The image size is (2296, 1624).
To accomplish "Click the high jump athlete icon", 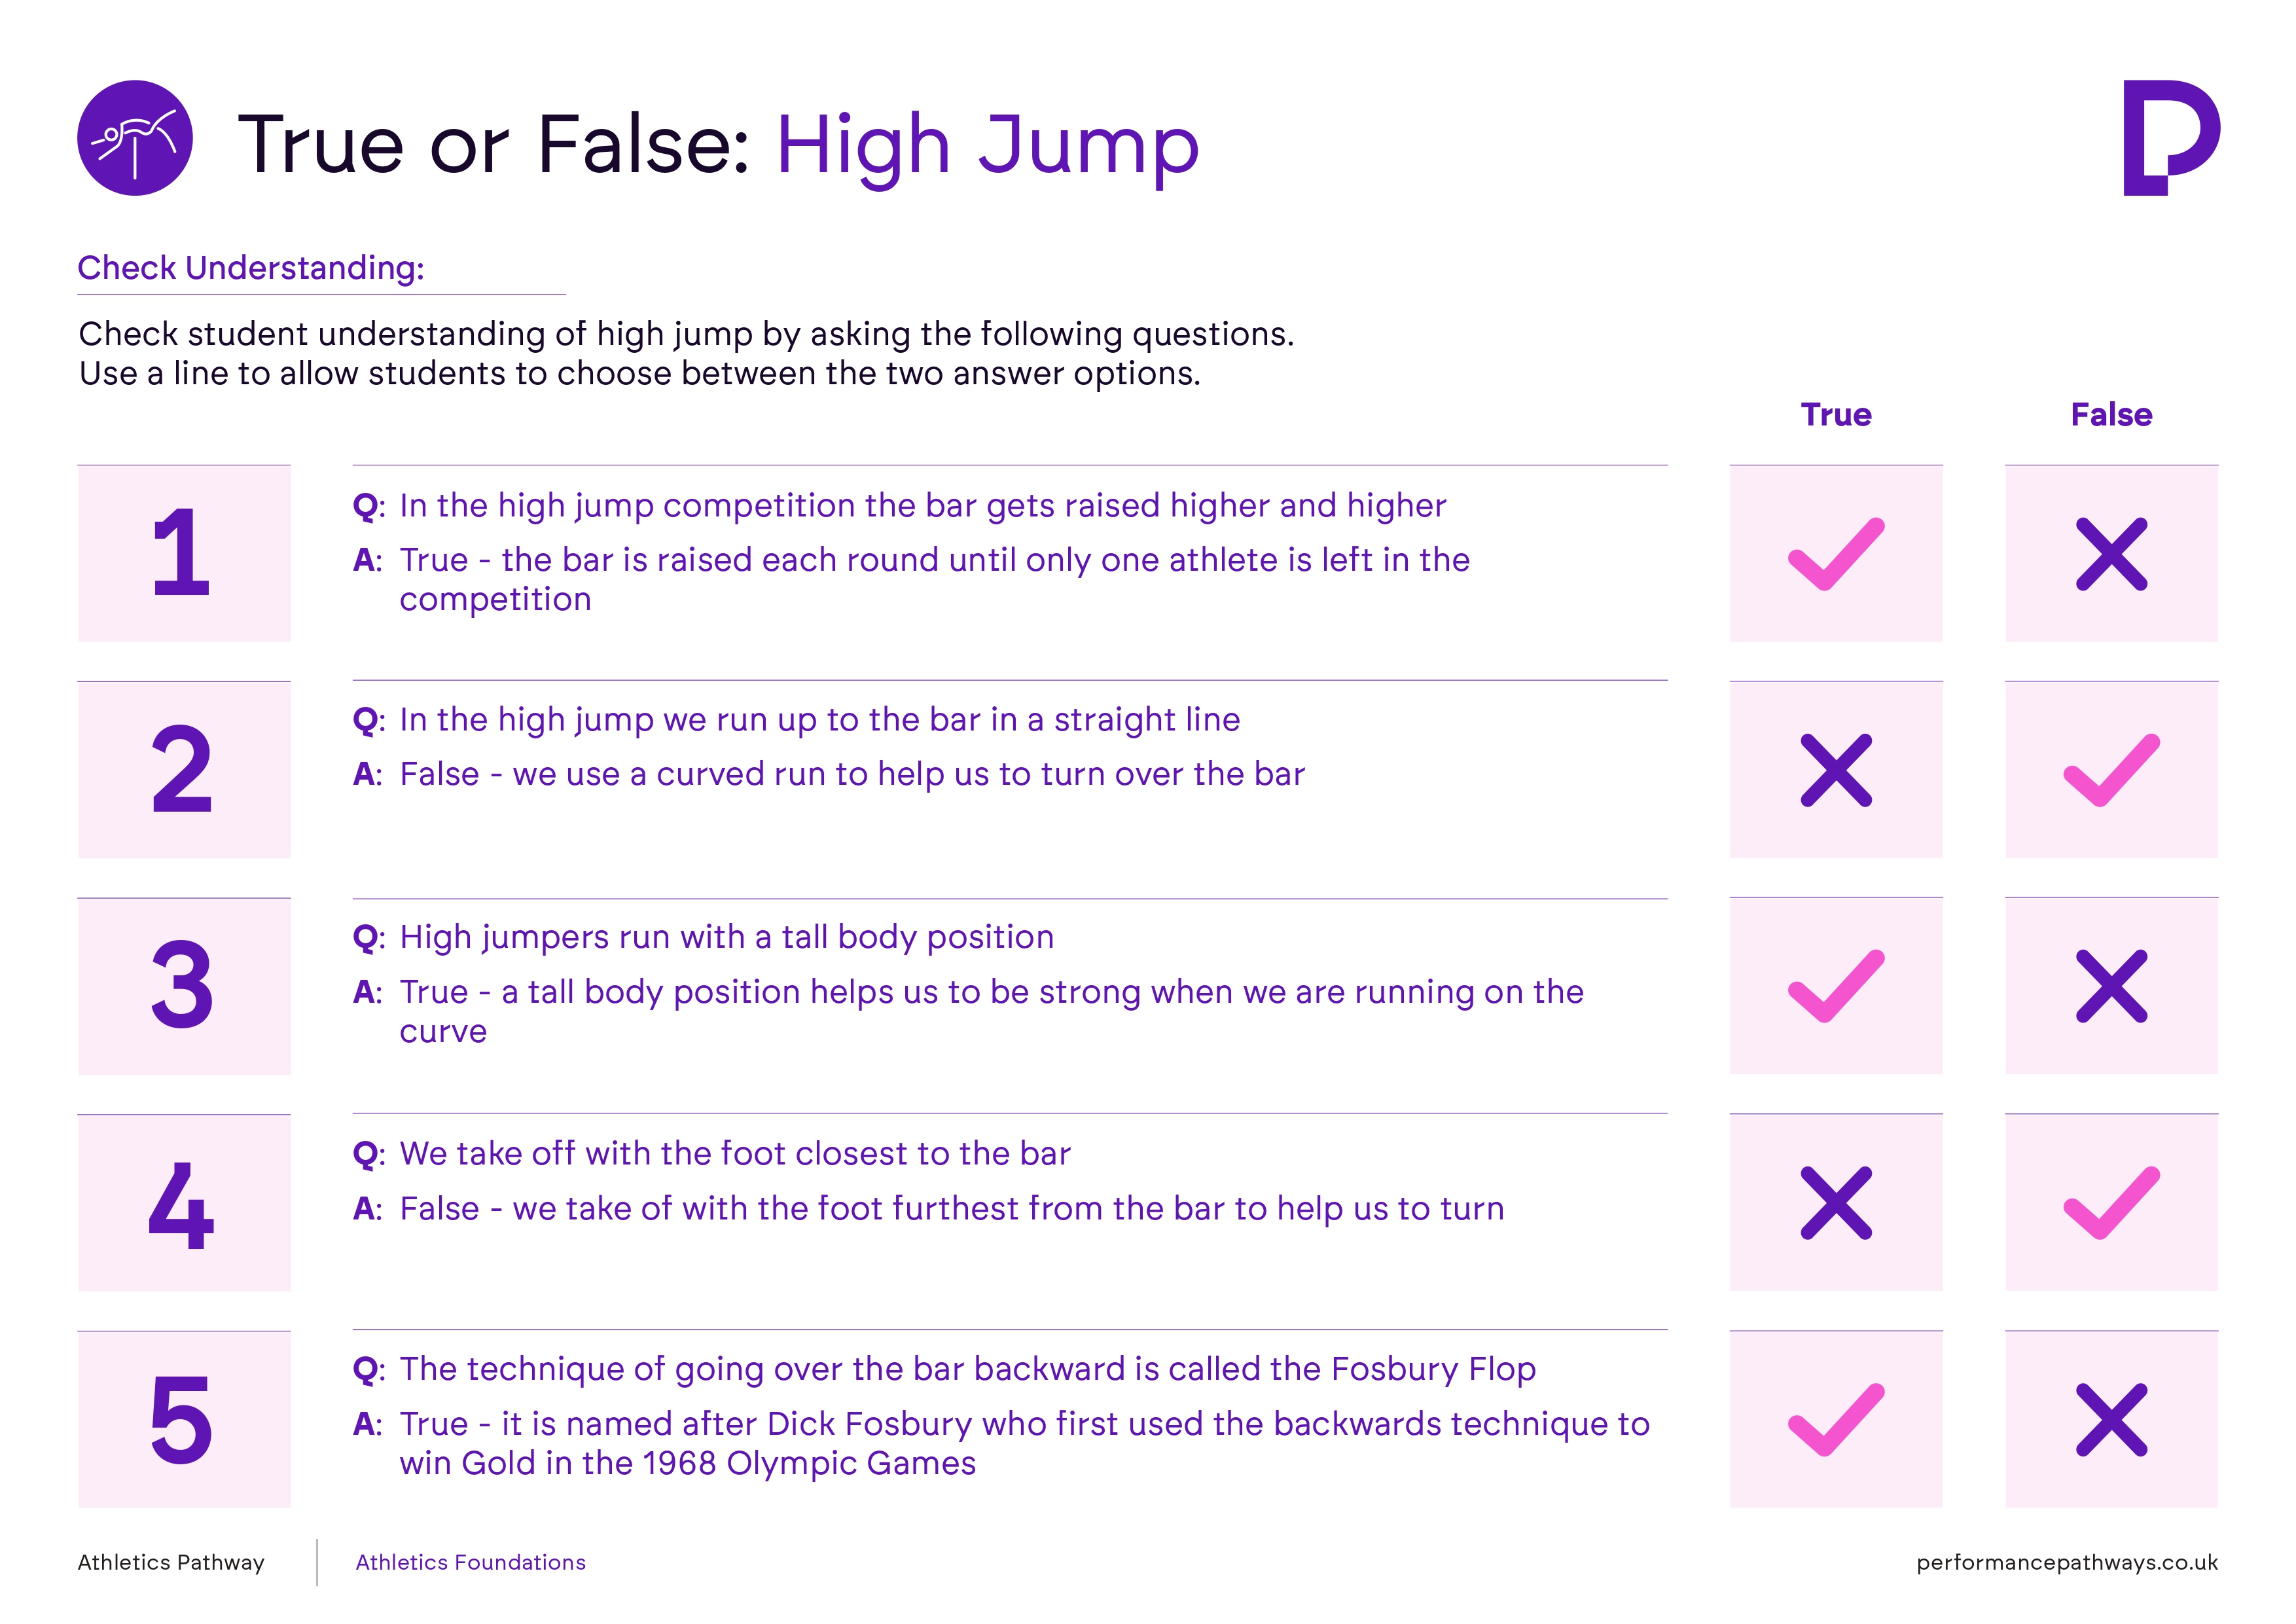I will click(135, 138).
